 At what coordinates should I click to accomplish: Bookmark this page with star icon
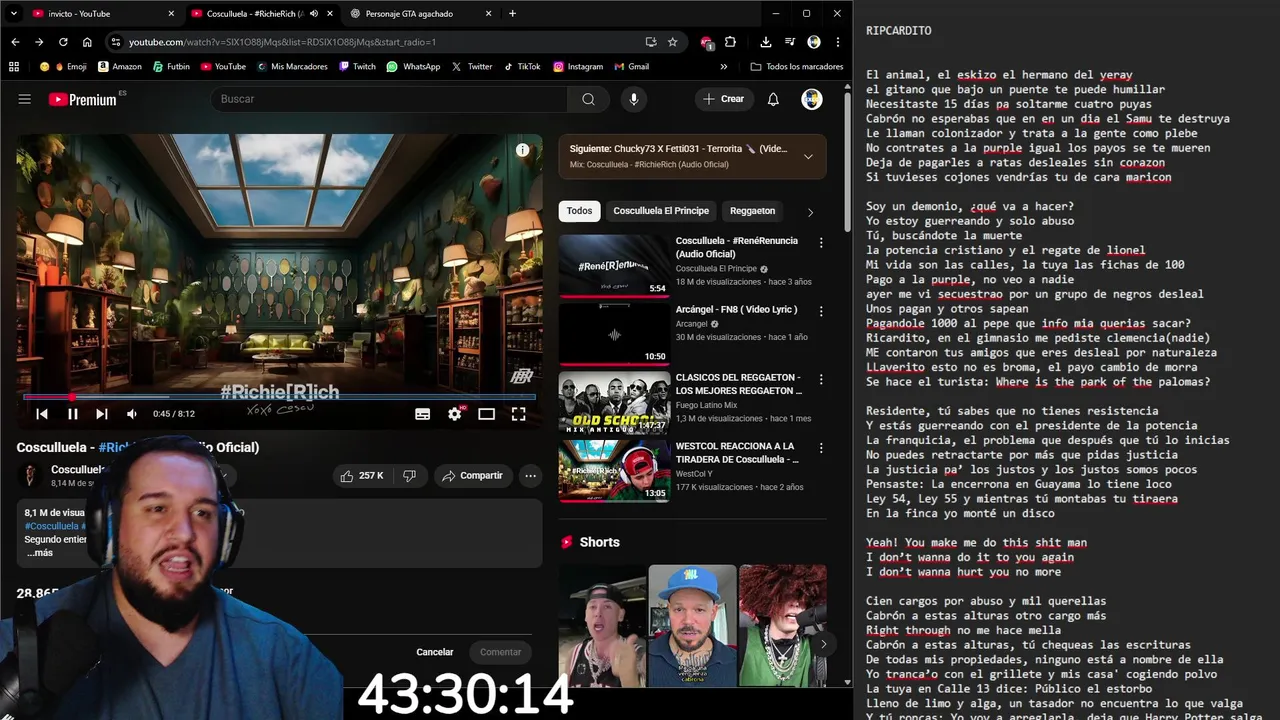pos(673,42)
